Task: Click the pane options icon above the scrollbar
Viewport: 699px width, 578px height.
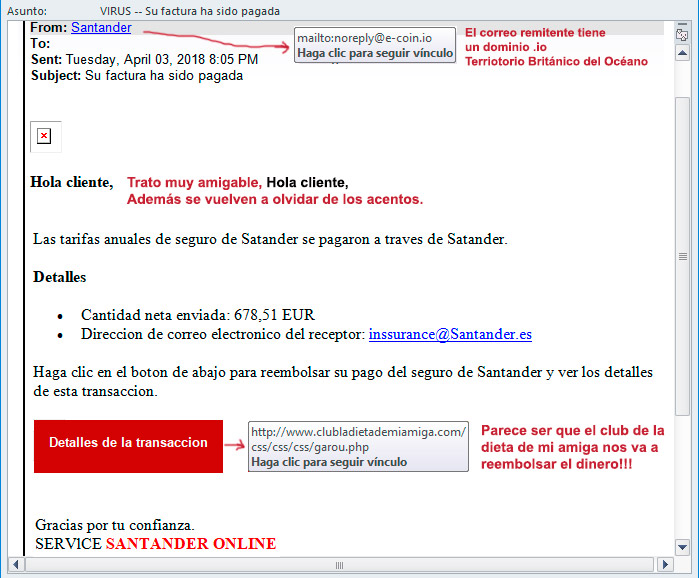Action: 682,33
